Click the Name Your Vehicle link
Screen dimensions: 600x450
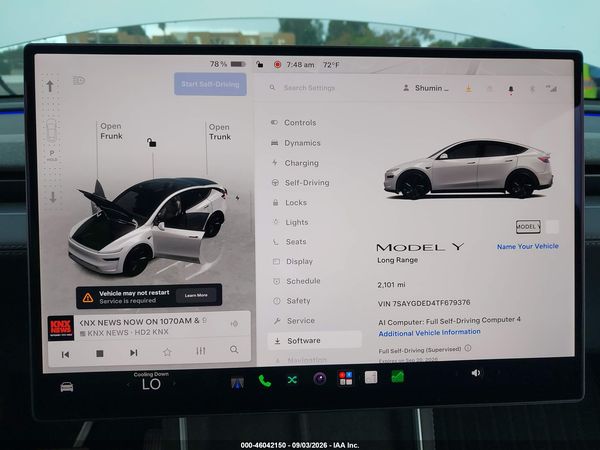pos(528,246)
